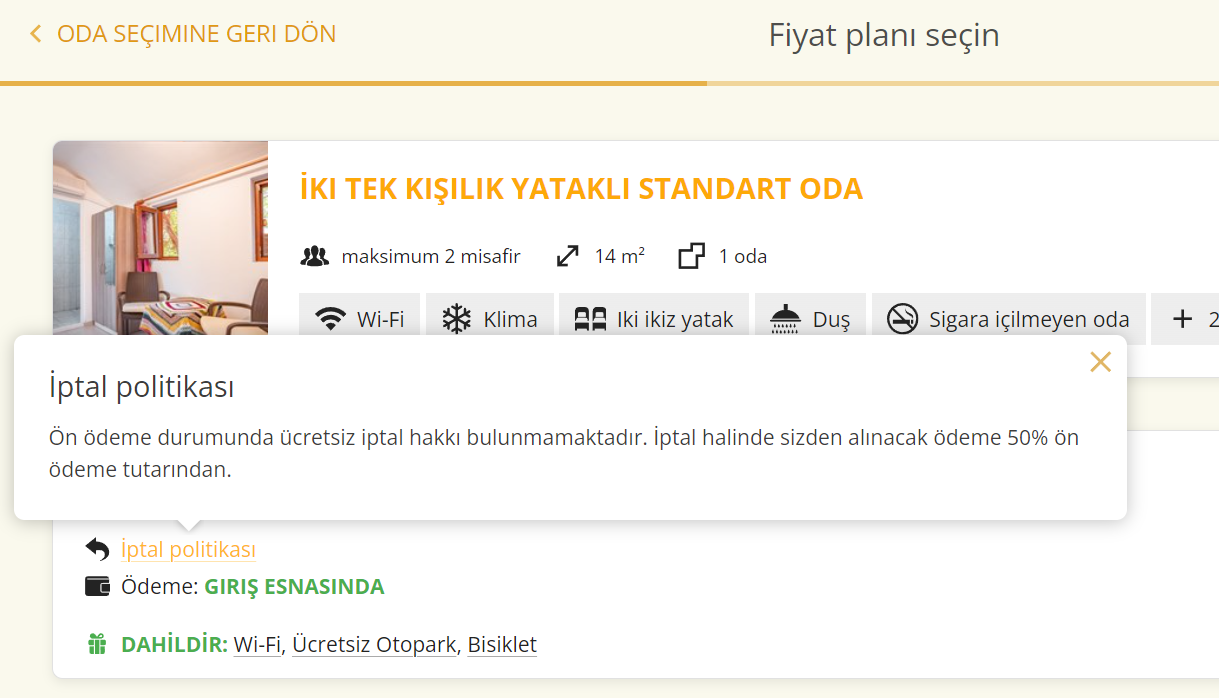1219x698 pixels.
Task: Click the DAHİLDİR label
Action: (174, 645)
